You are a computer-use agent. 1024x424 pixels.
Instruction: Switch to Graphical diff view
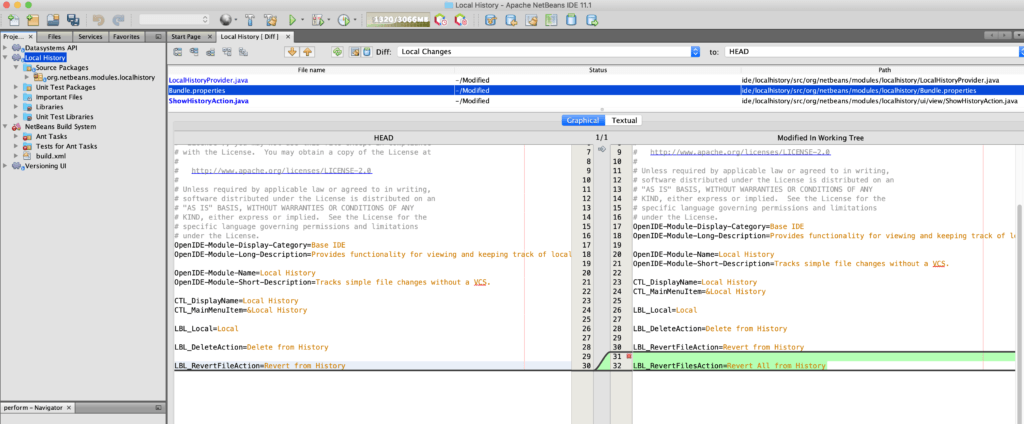(x=582, y=120)
